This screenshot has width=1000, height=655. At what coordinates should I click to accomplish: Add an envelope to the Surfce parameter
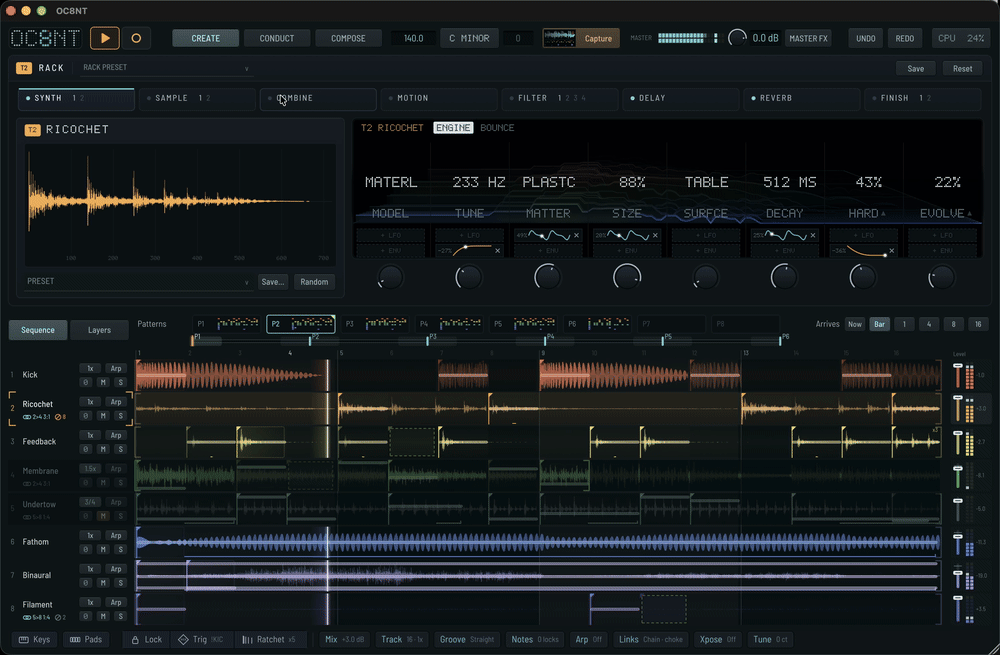coord(705,251)
